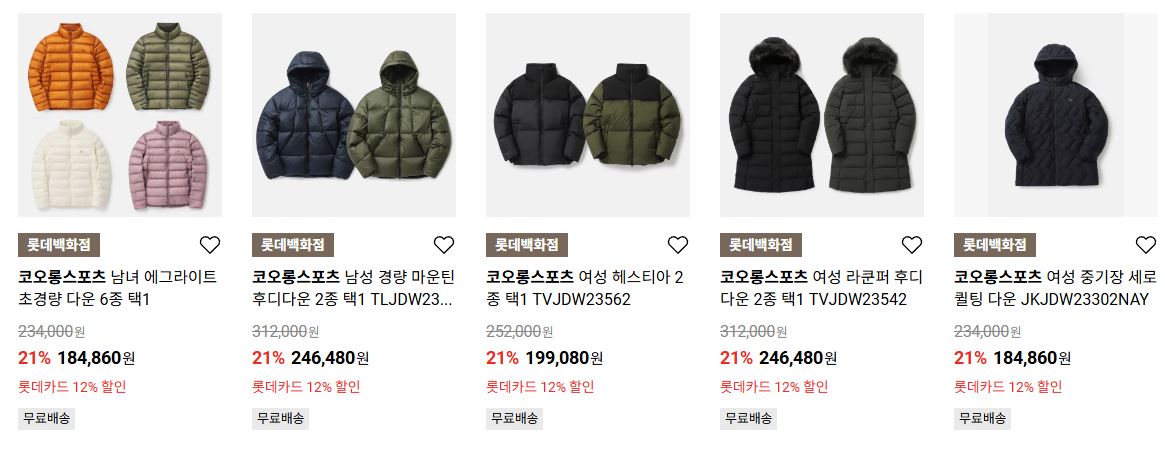Toggle wishlist heart for the Raccoon Fur hooded down

912,244
